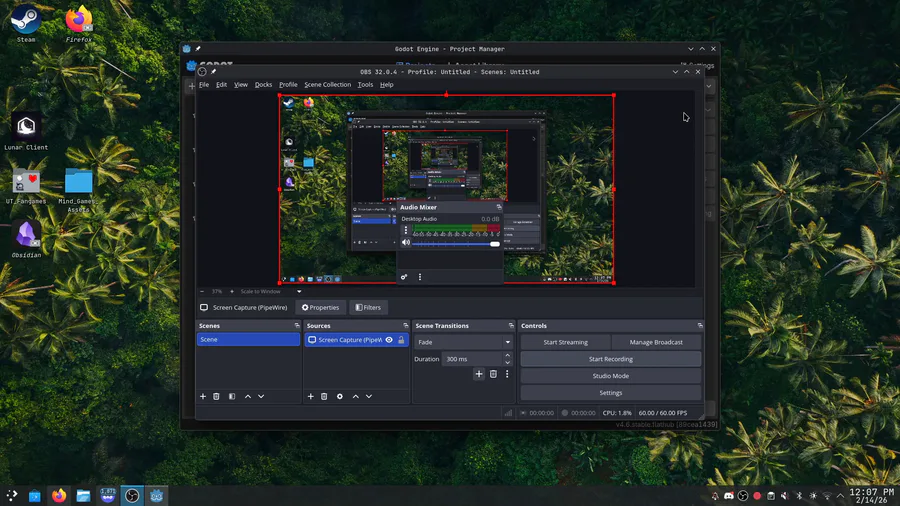Click Start Recording
Image resolution: width=900 pixels, height=506 pixels.
[x=611, y=359]
